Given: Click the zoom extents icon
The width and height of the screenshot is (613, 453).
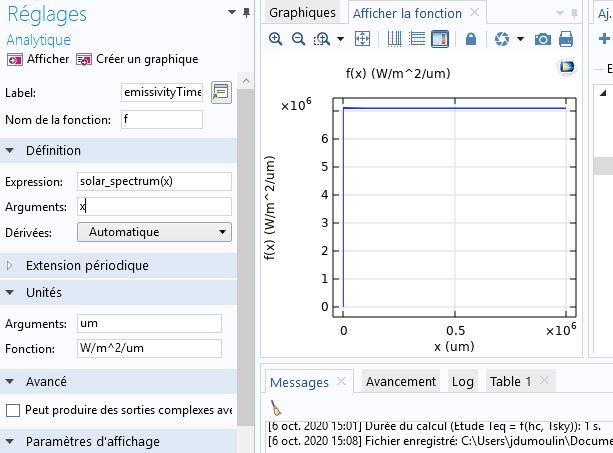Looking at the screenshot, I should [x=363, y=39].
